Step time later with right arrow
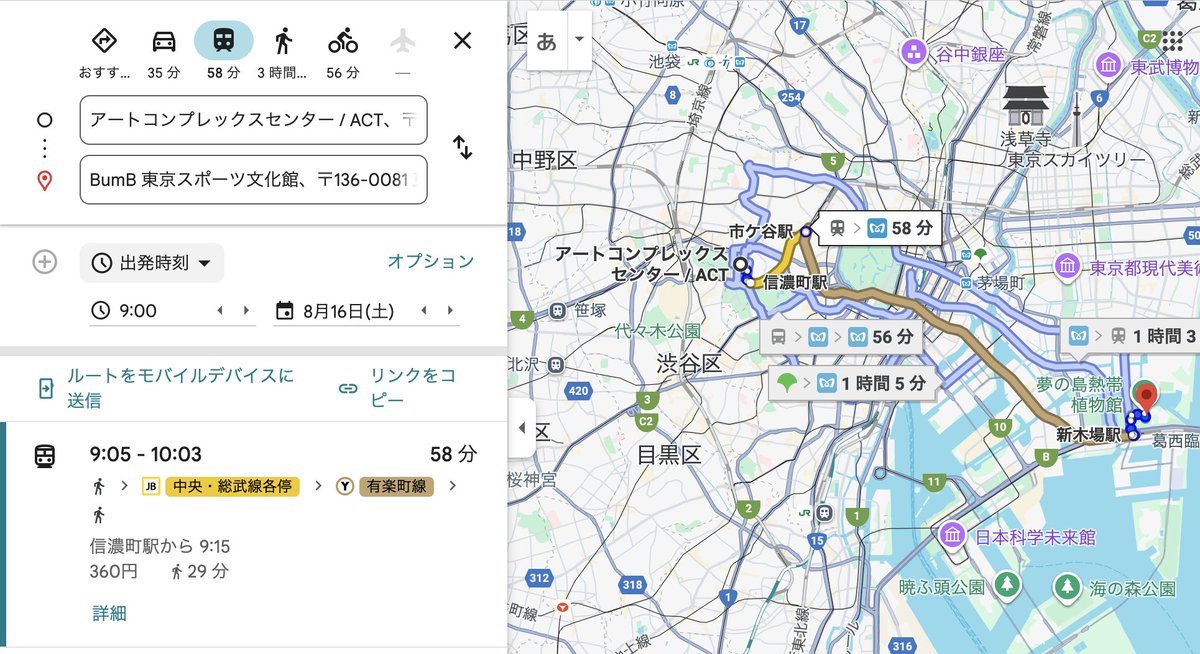Image resolution: width=1200 pixels, height=654 pixels. coord(247,311)
